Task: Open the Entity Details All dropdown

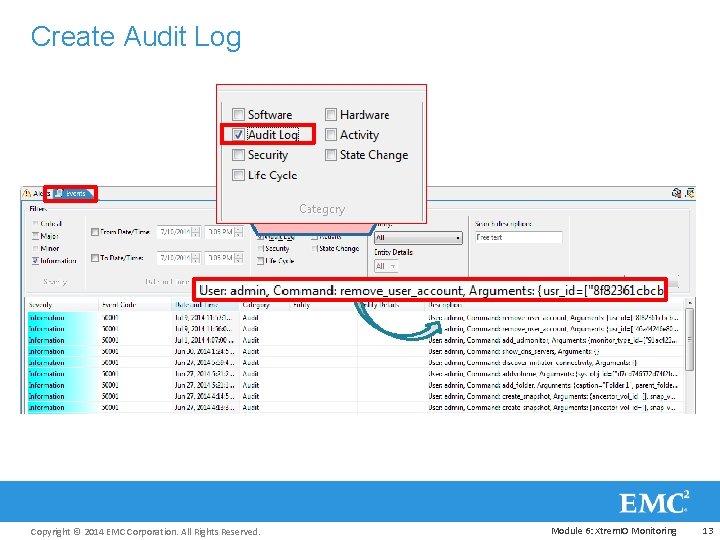Action: 386,266
